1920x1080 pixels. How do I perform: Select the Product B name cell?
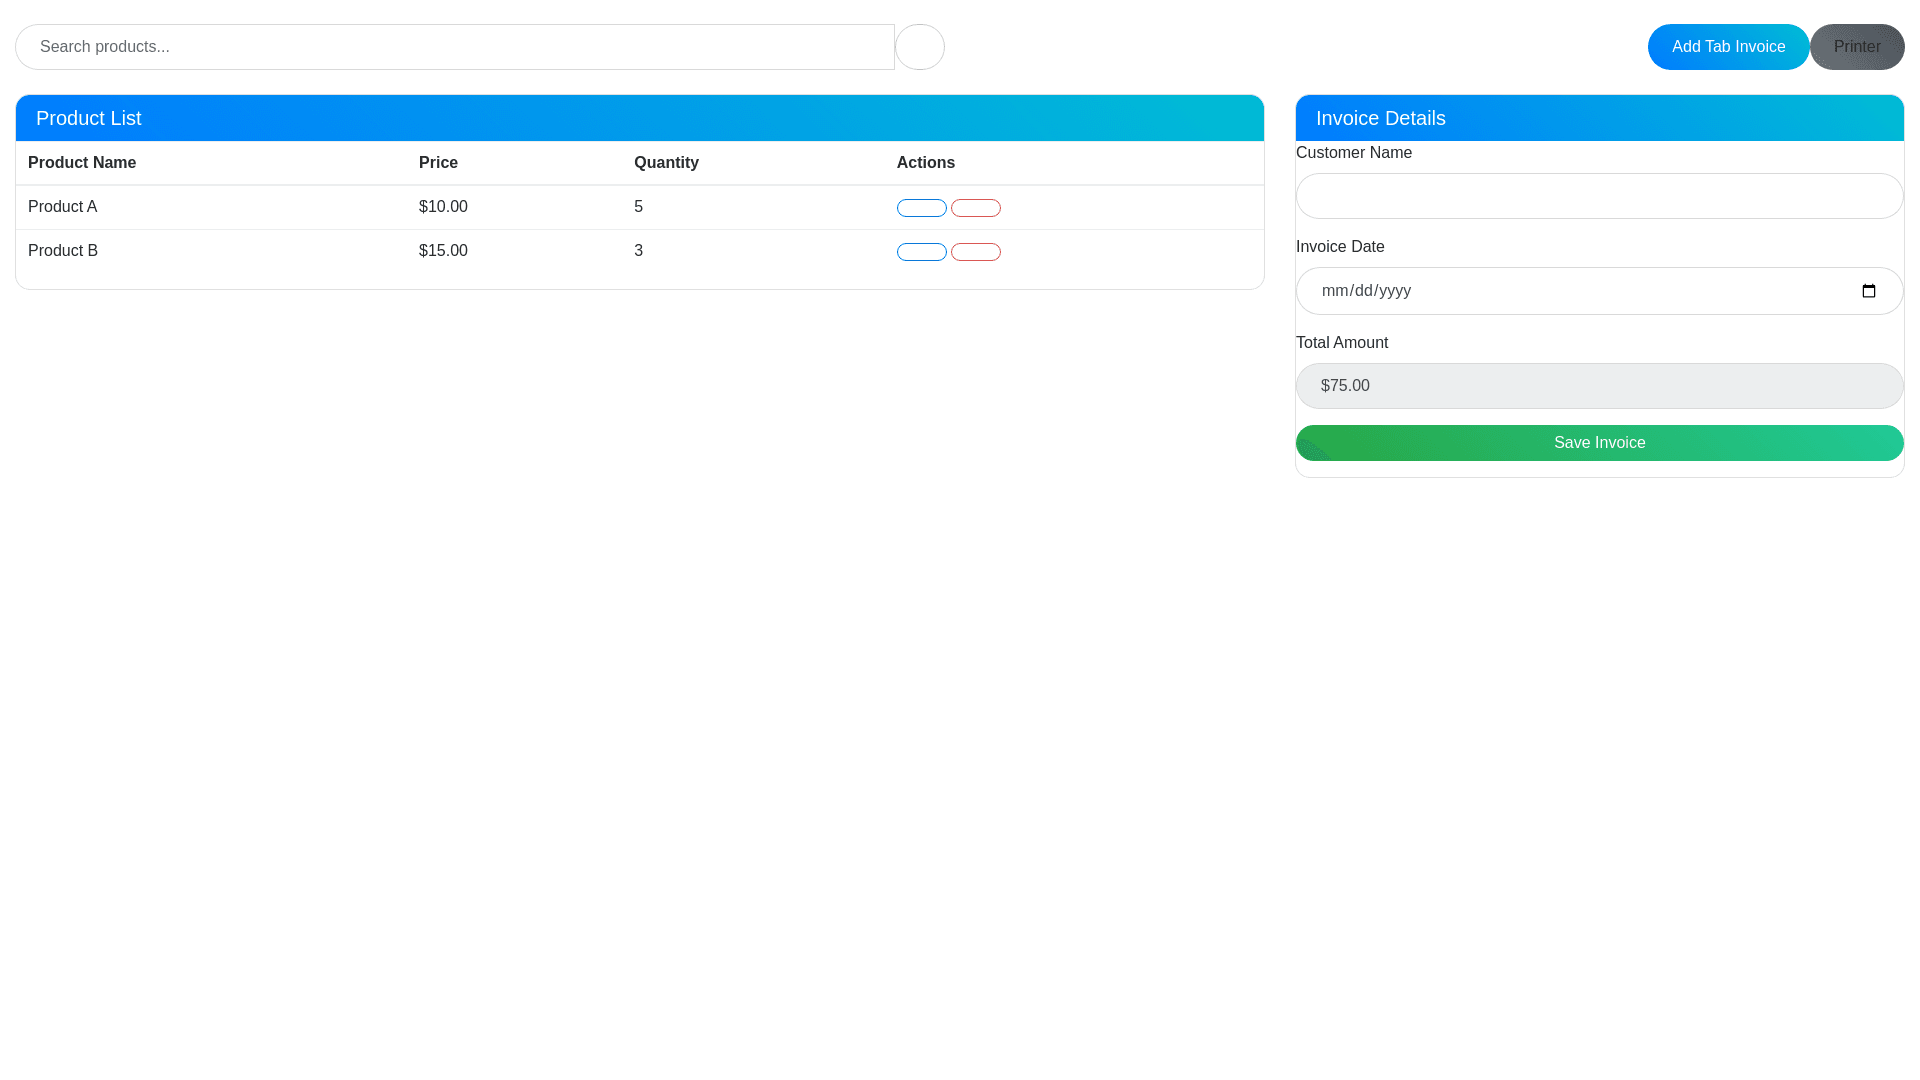[x=63, y=251]
